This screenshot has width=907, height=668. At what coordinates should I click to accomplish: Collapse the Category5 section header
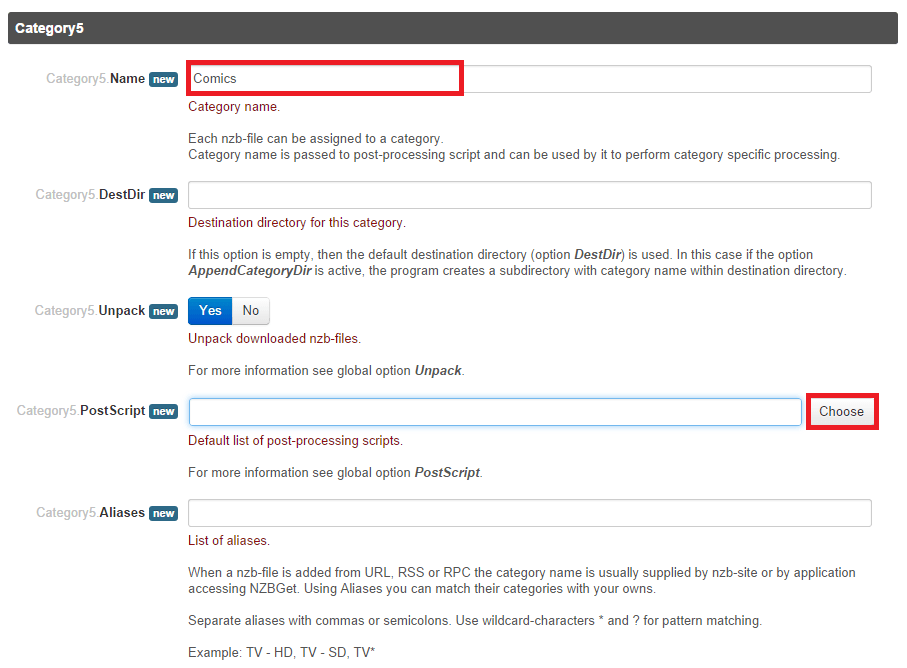(x=452, y=28)
